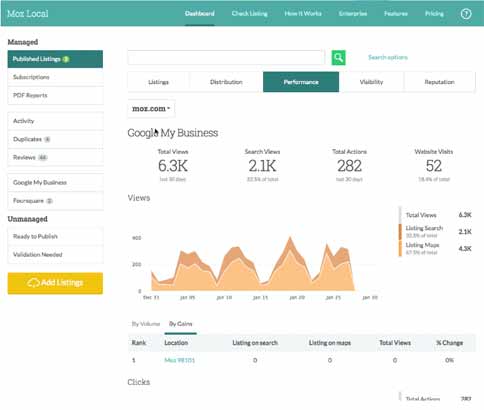484x410 pixels.
Task: Open Validation Needed list
Action: pyautogui.click(x=55, y=255)
